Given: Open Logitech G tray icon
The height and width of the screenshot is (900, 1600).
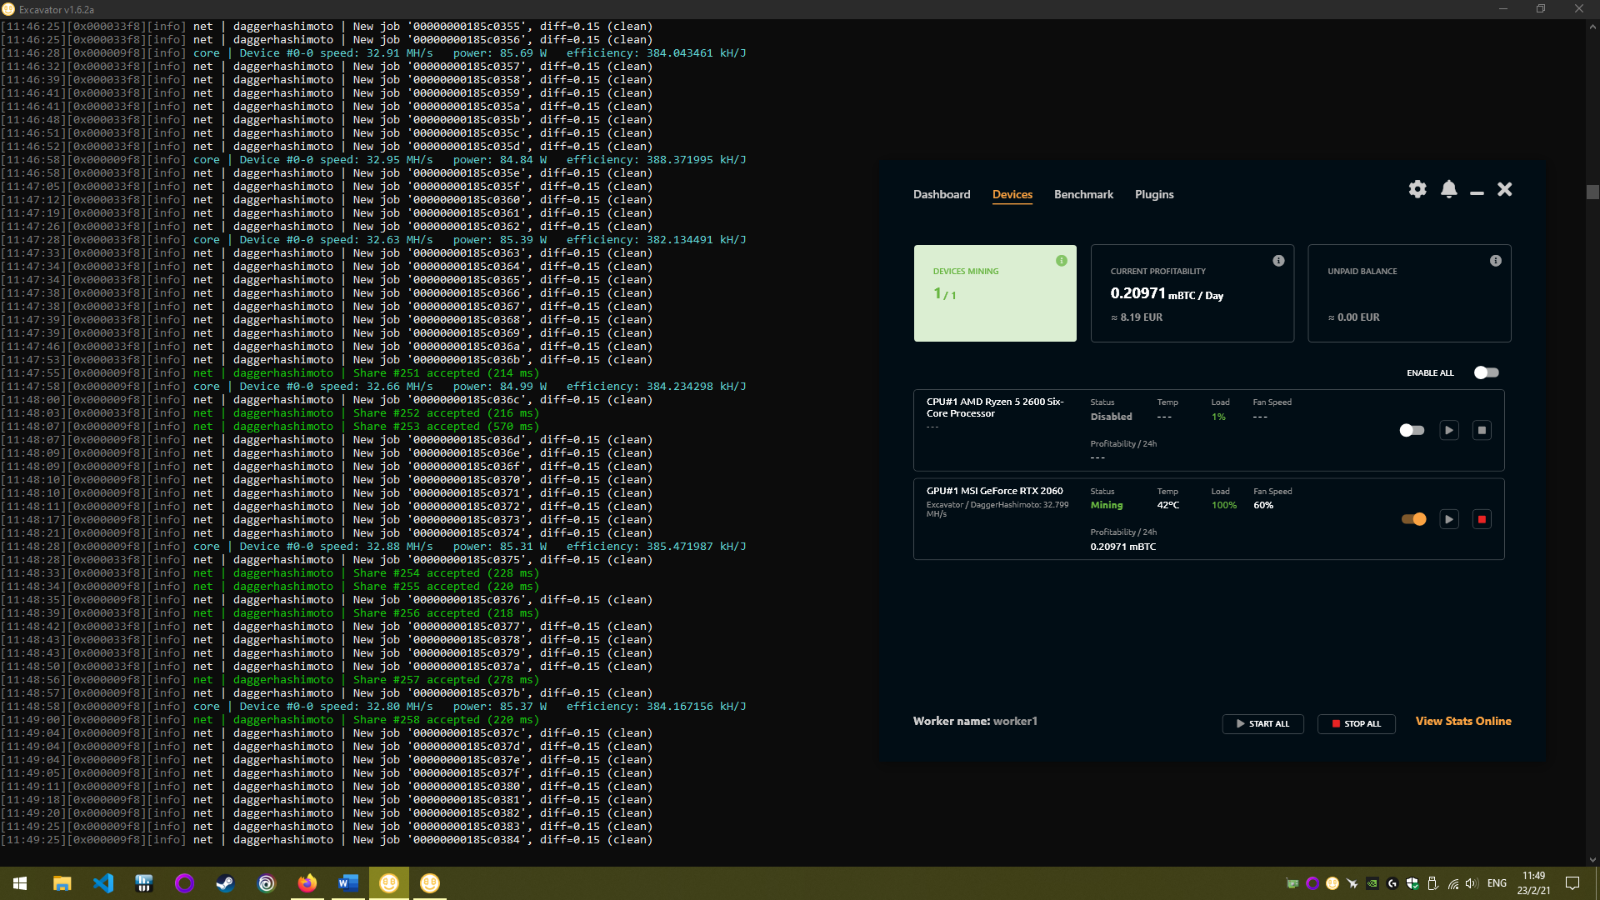Looking at the screenshot, I should point(1392,883).
